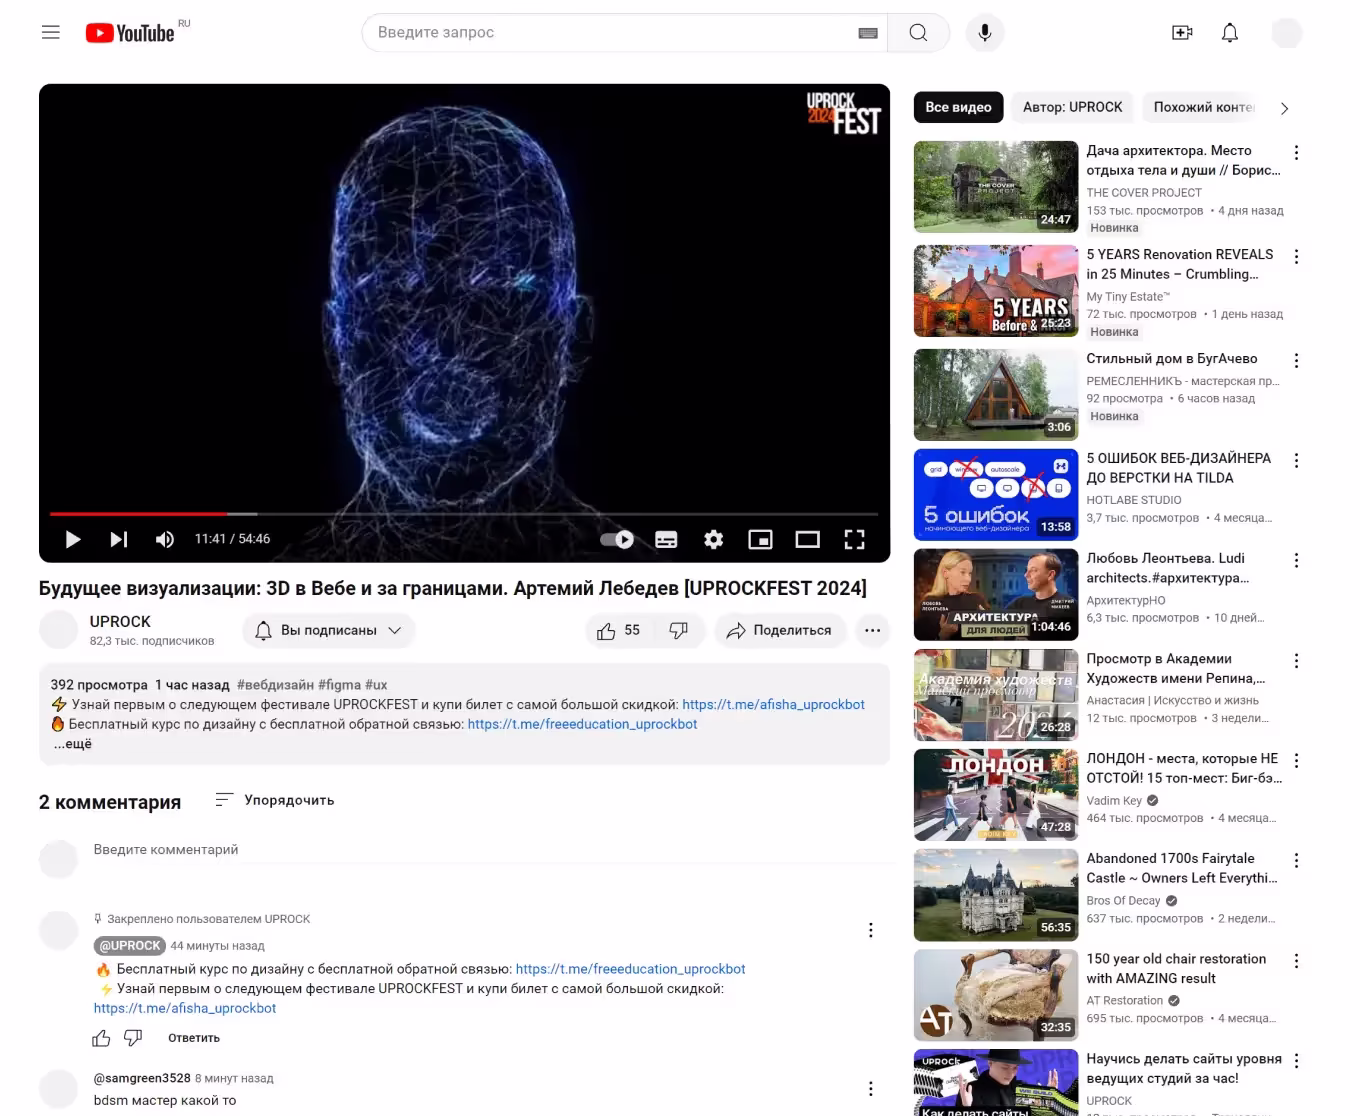The image size is (1360, 1116).
Task: Expand the description with '...ещё'
Action: coord(73,744)
